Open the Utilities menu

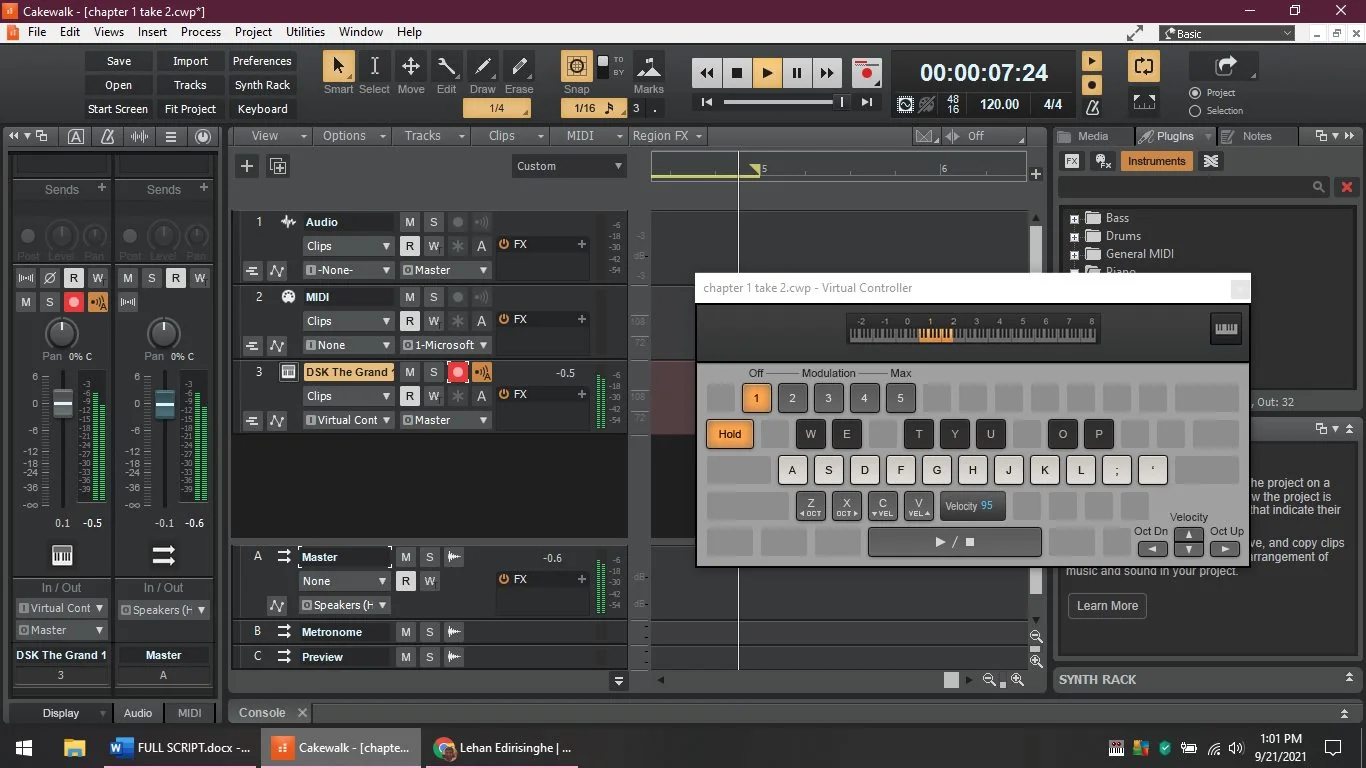point(305,32)
